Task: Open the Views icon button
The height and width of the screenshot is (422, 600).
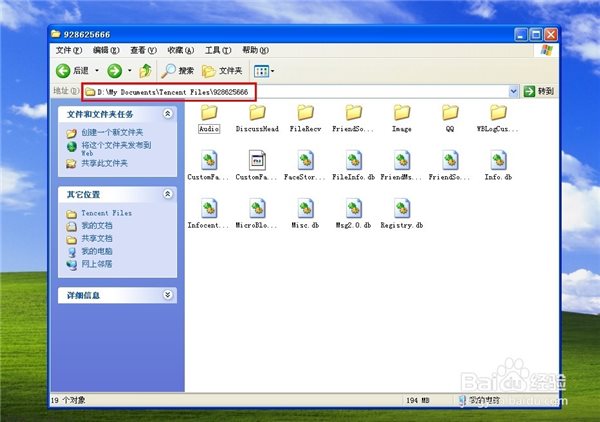Action: (x=261, y=71)
